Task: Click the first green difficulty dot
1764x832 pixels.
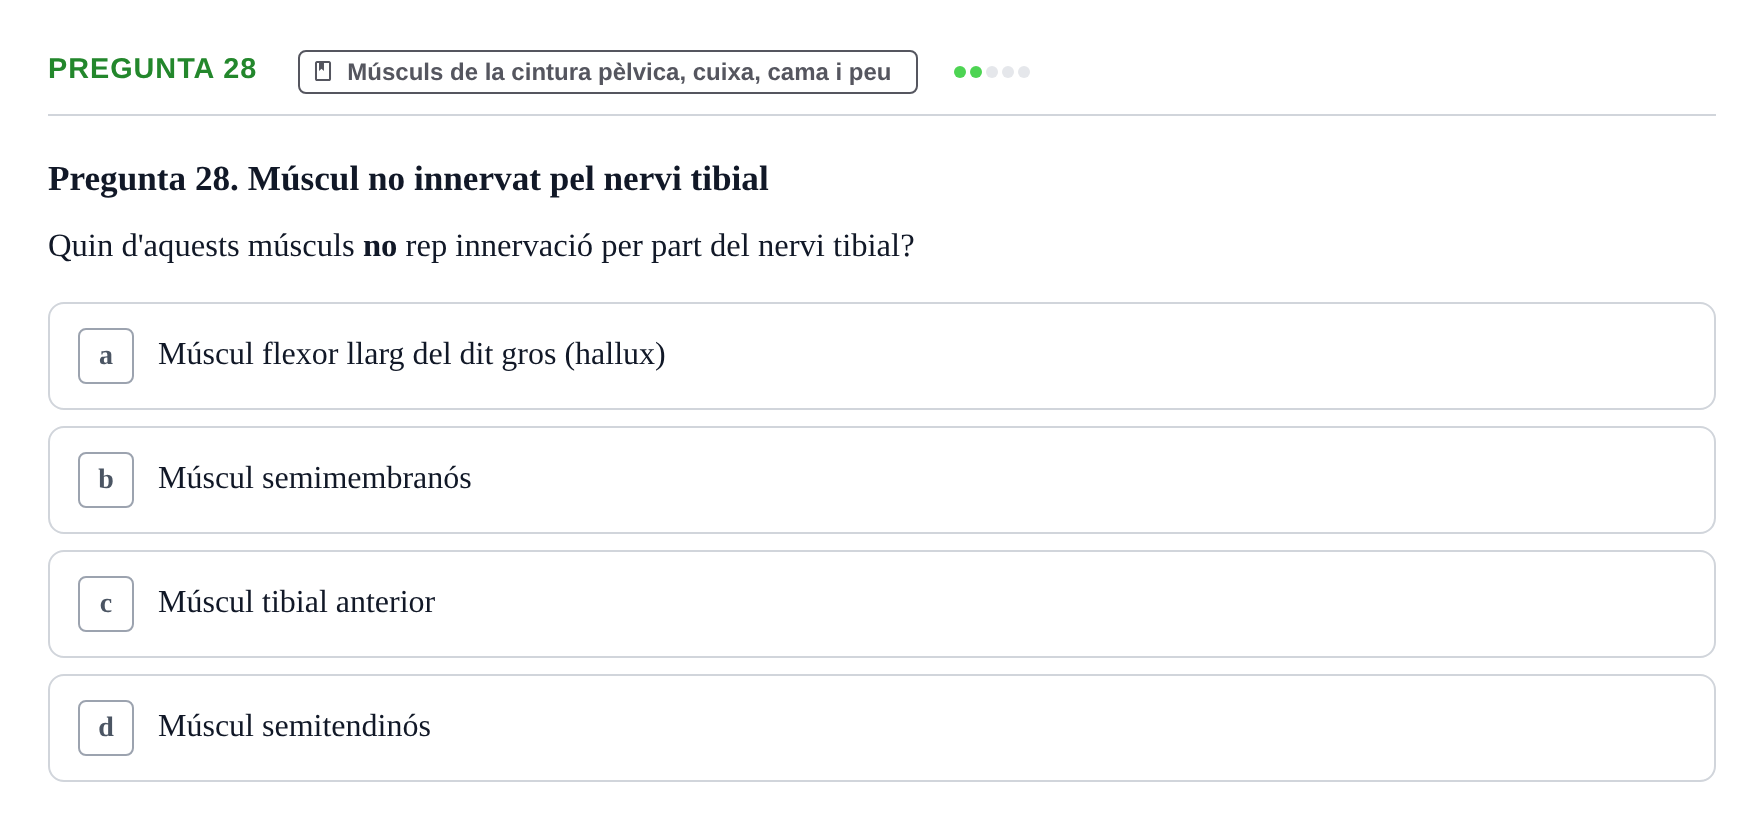Action: tap(960, 72)
